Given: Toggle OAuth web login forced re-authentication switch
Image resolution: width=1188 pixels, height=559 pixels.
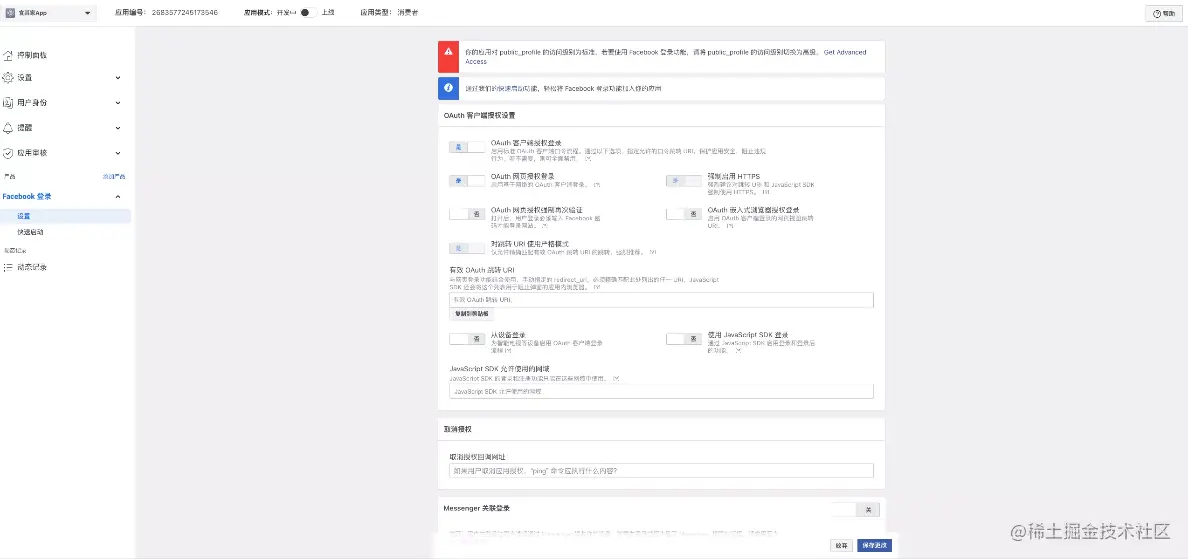Looking at the screenshot, I should pyautogui.click(x=467, y=214).
